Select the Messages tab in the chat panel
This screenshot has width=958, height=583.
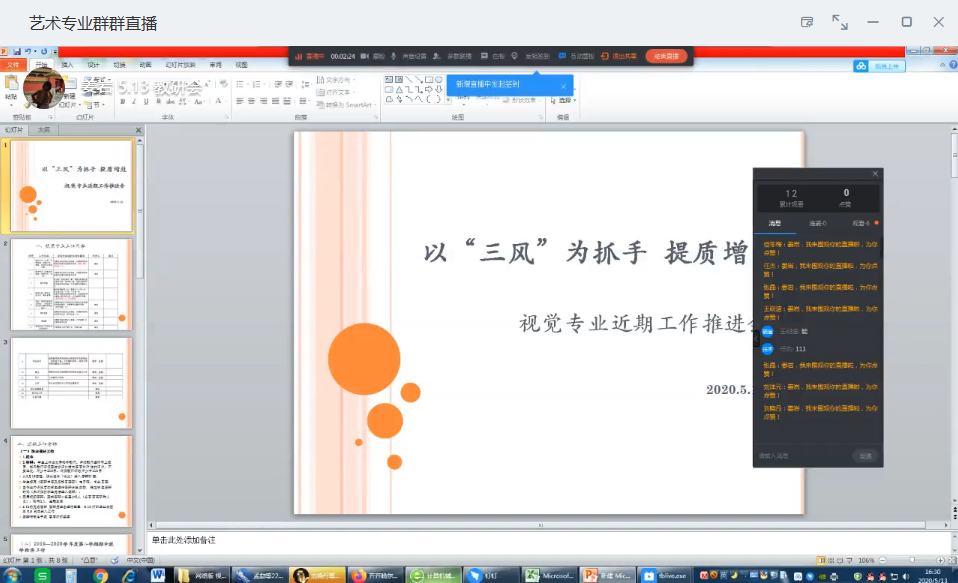(776, 223)
